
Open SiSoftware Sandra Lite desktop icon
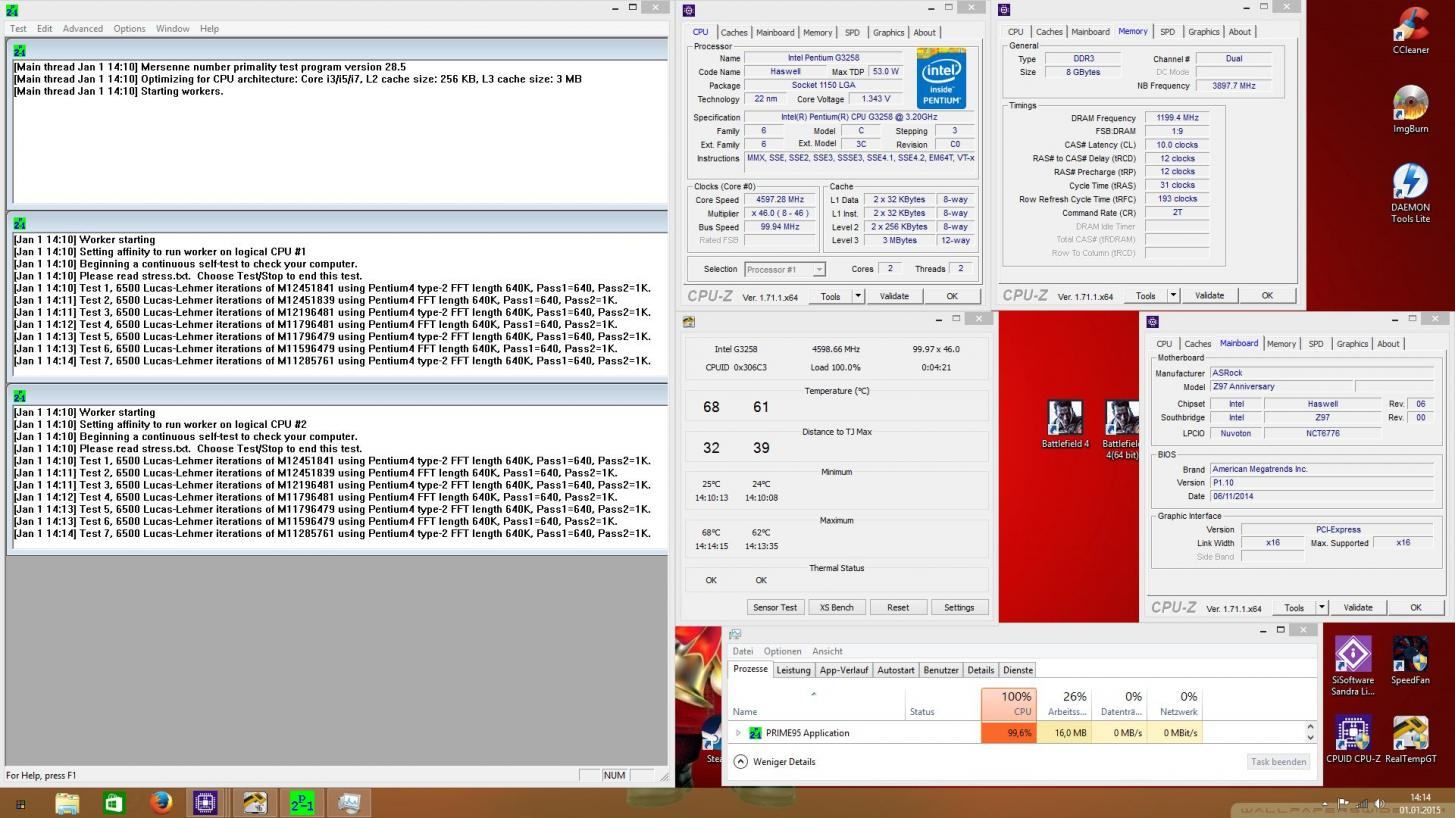coord(1352,665)
